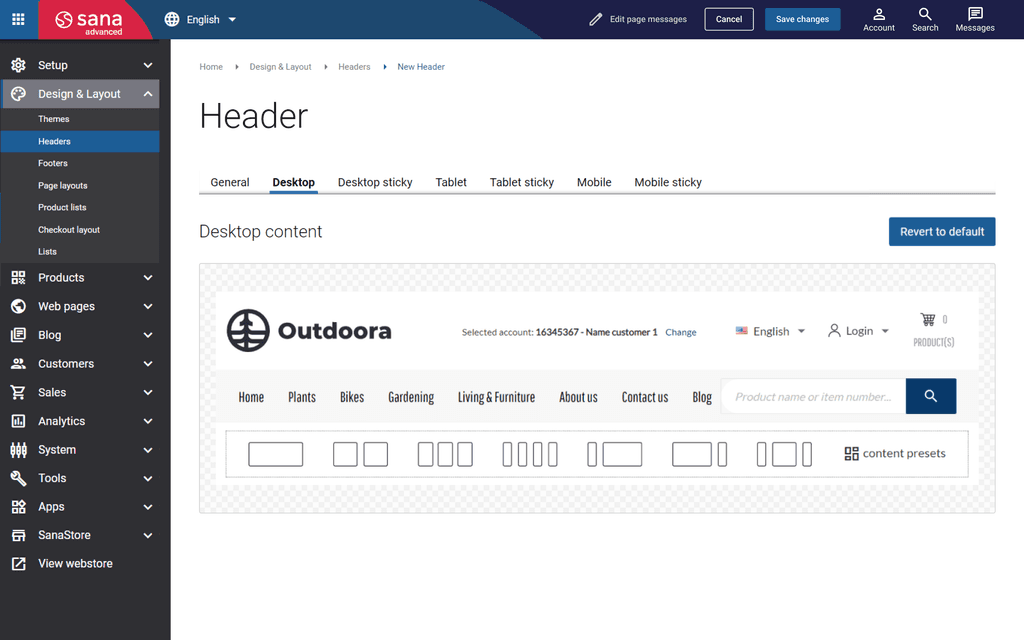Image resolution: width=1024 pixels, height=640 pixels.
Task: Click the Cancel button
Action: pyautogui.click(x=729, y=20)
